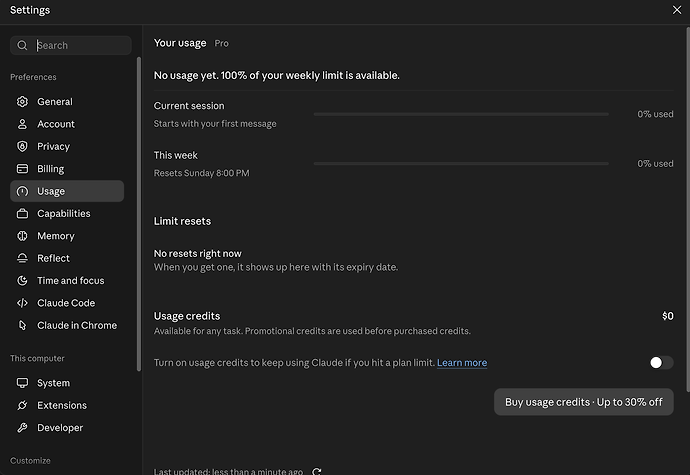Close the Settings window
690x475 pixels.
(677, 10)
